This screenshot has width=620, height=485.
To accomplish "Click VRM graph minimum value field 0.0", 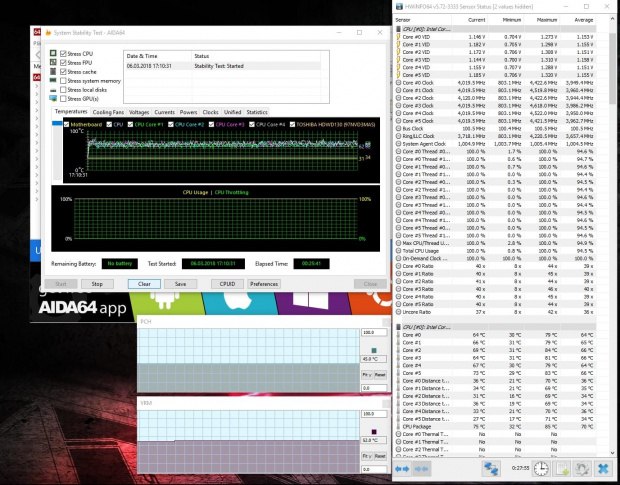I will tap(374, 470).
